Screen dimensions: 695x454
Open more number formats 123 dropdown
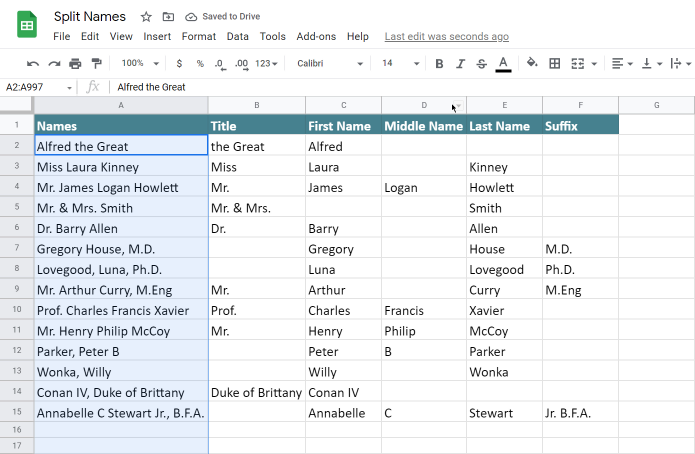(x=266, y=63)
